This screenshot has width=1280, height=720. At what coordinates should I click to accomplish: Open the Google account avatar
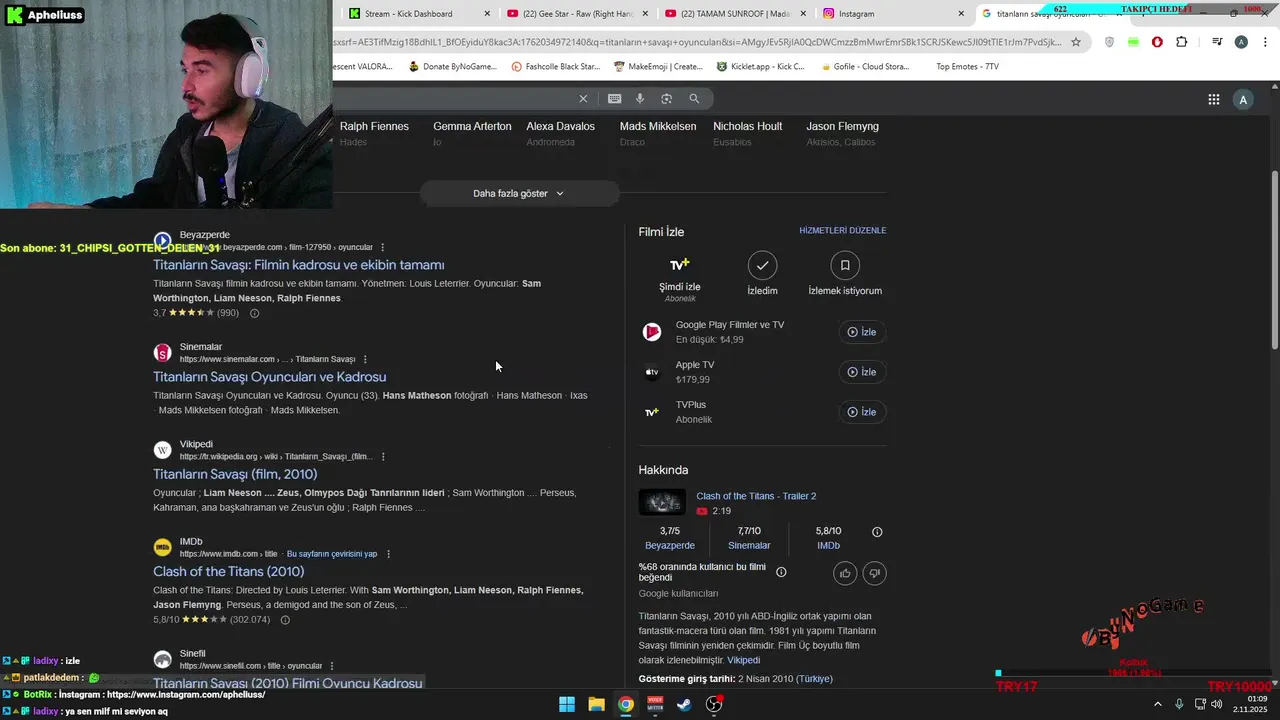point(1243,99)
